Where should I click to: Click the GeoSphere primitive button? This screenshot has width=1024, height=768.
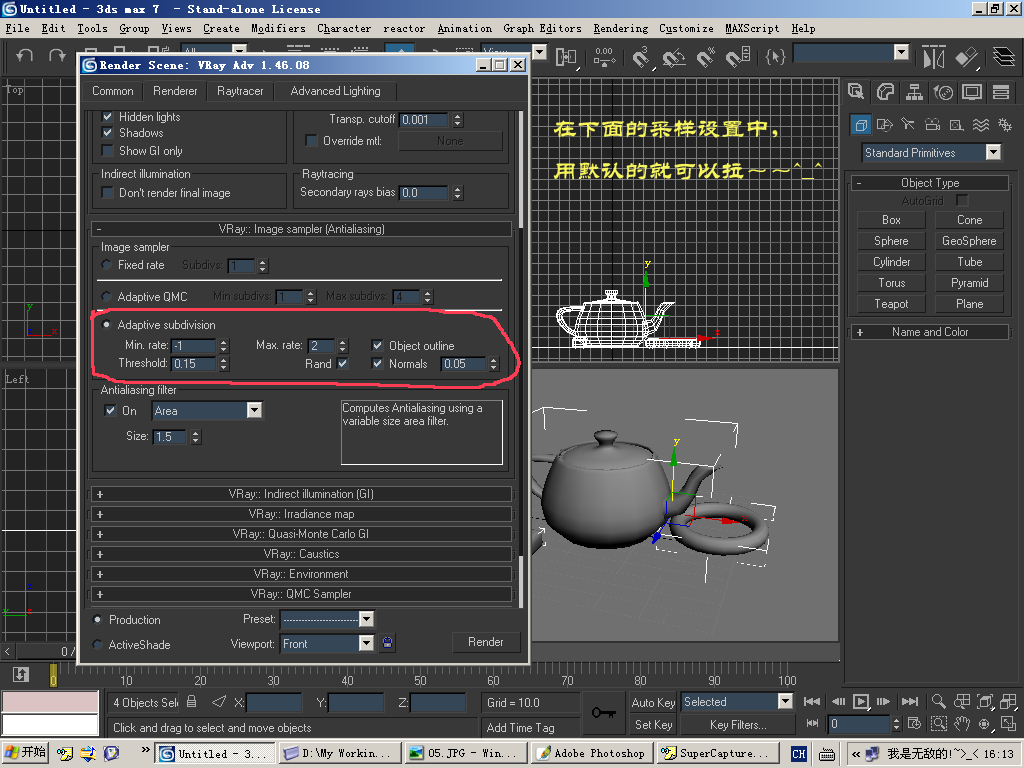pos(969,241)
